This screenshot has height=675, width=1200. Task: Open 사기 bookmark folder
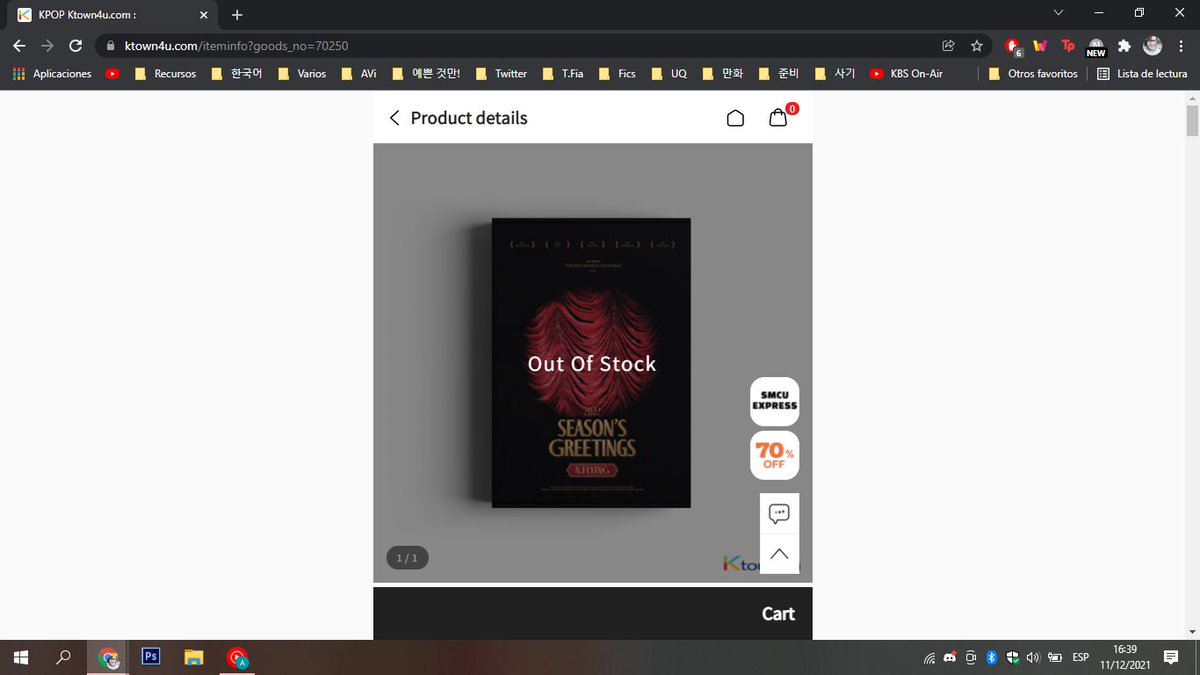[x=835, y=74]
